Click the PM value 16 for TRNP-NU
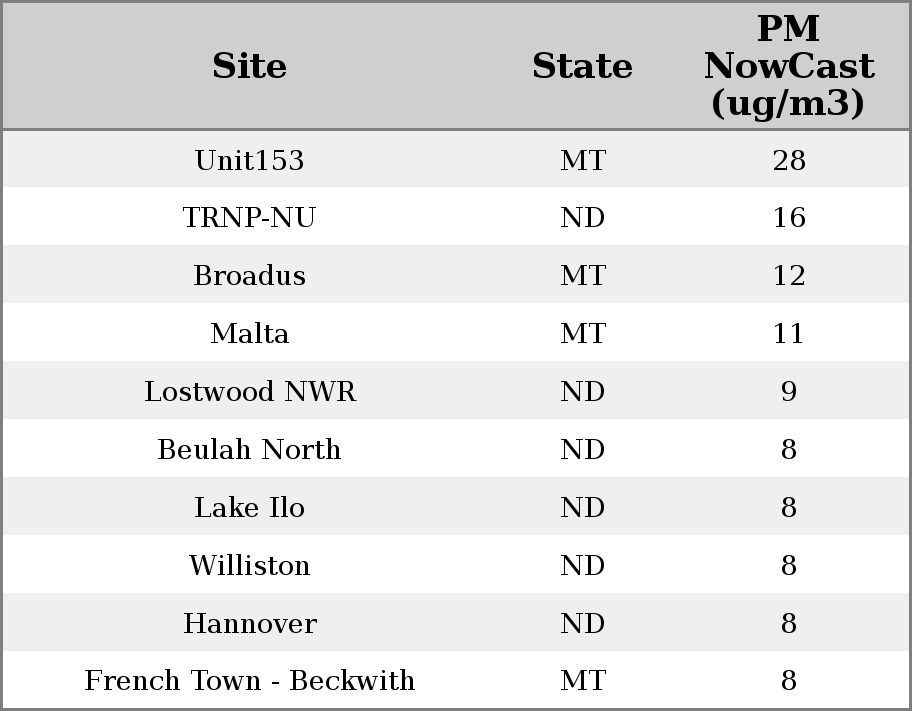The height and width of the screenshot is (711, 912). [x=788, y=218]
